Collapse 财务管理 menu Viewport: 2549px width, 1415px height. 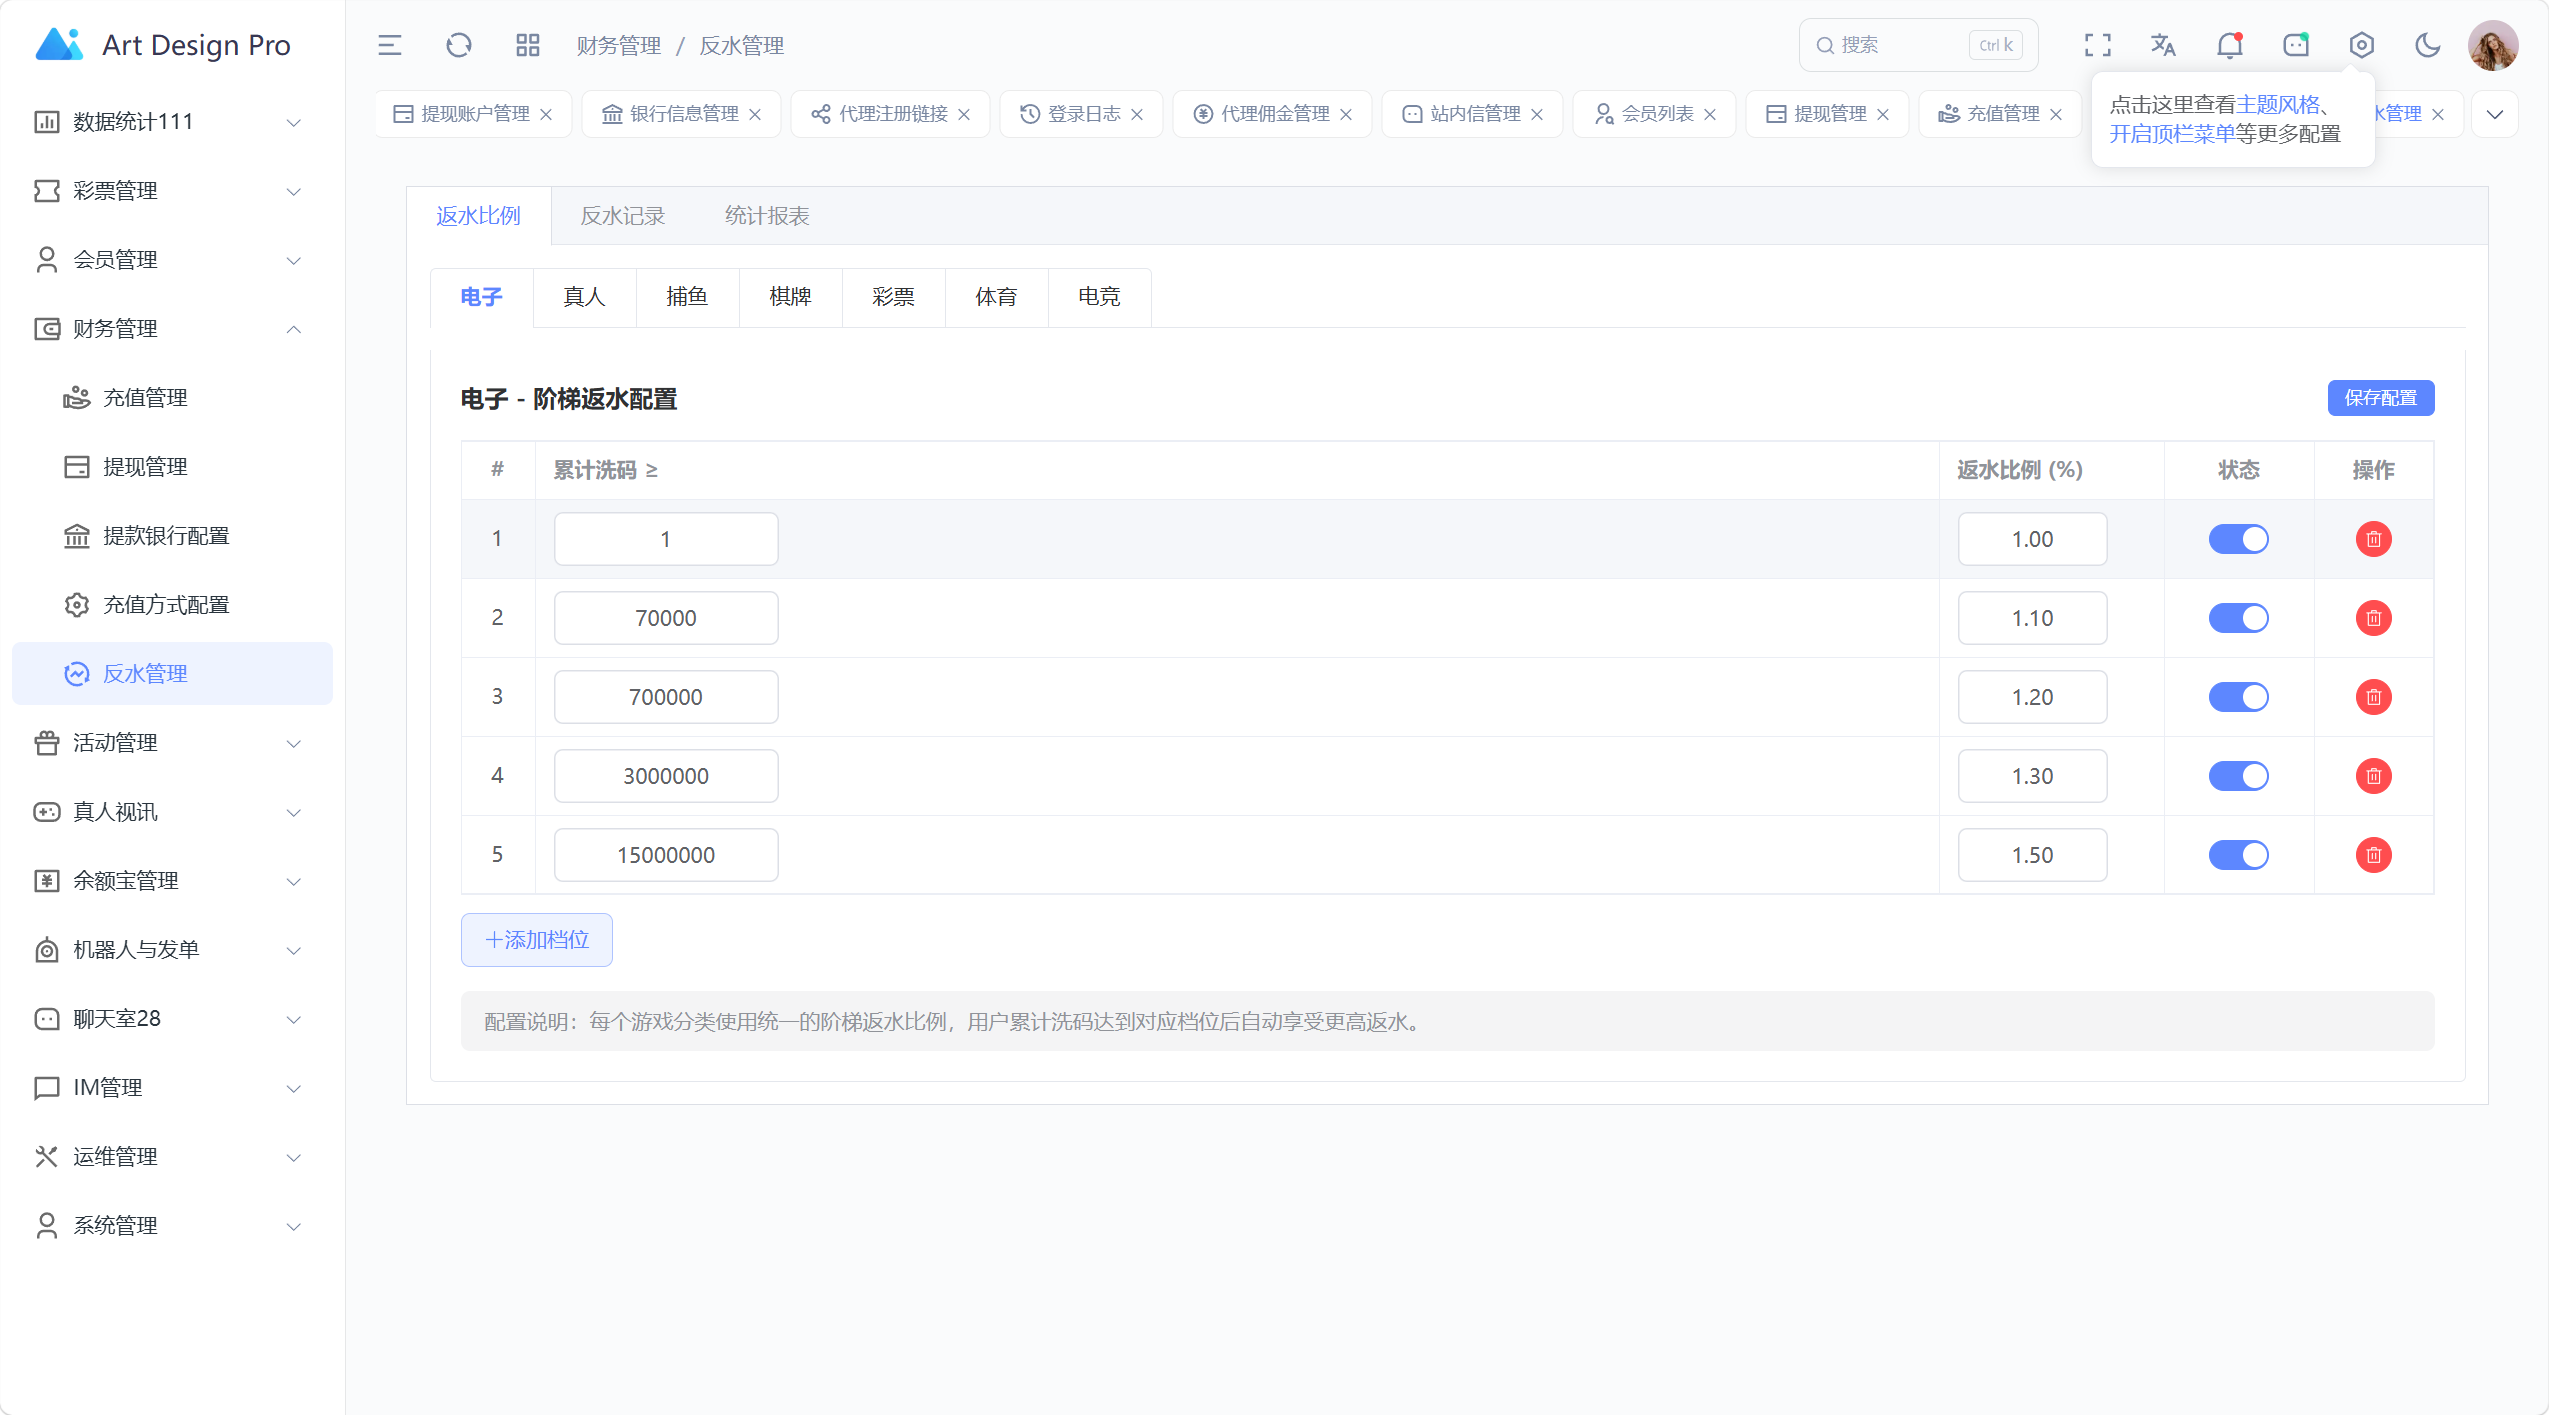pos(172,329)
